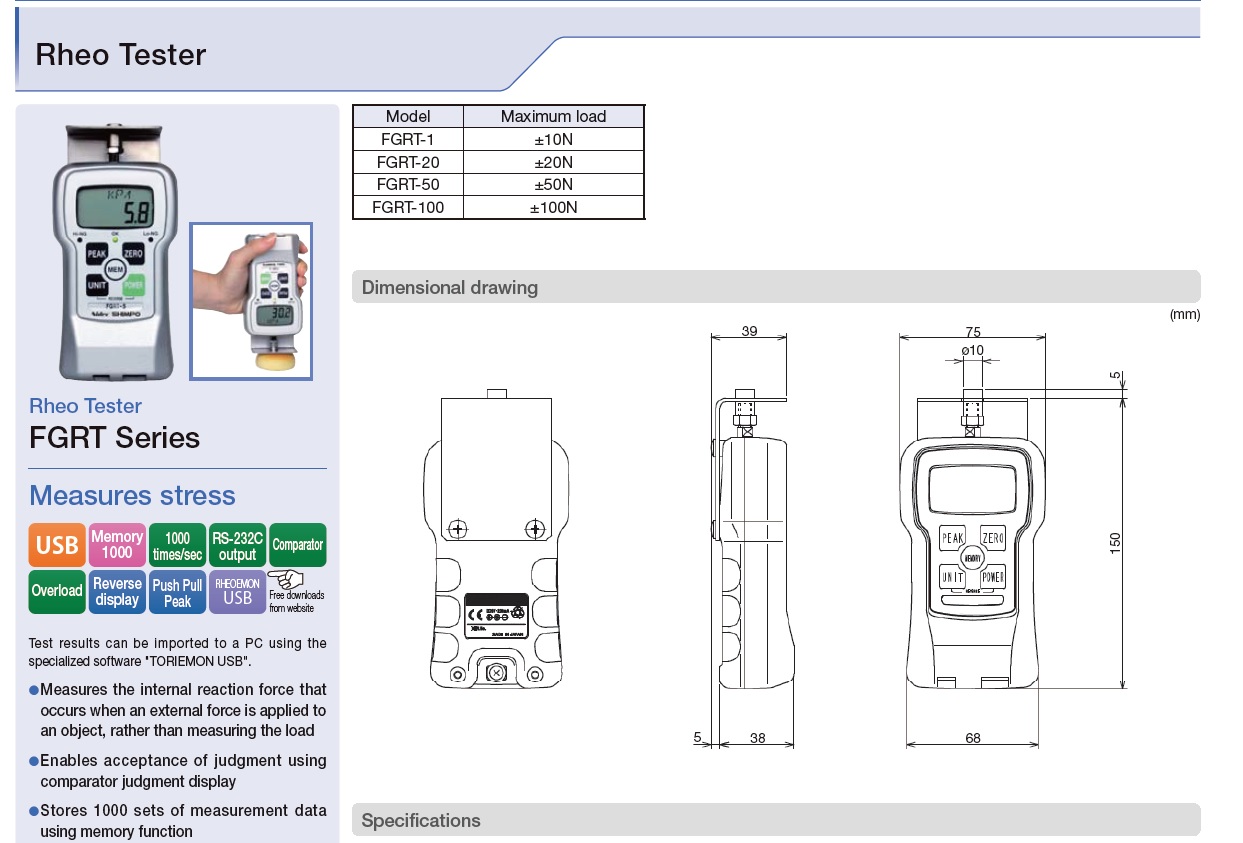Click the Dimensional drawing section header
This screenshot has height=843, width=1243.
pos(776,287)
